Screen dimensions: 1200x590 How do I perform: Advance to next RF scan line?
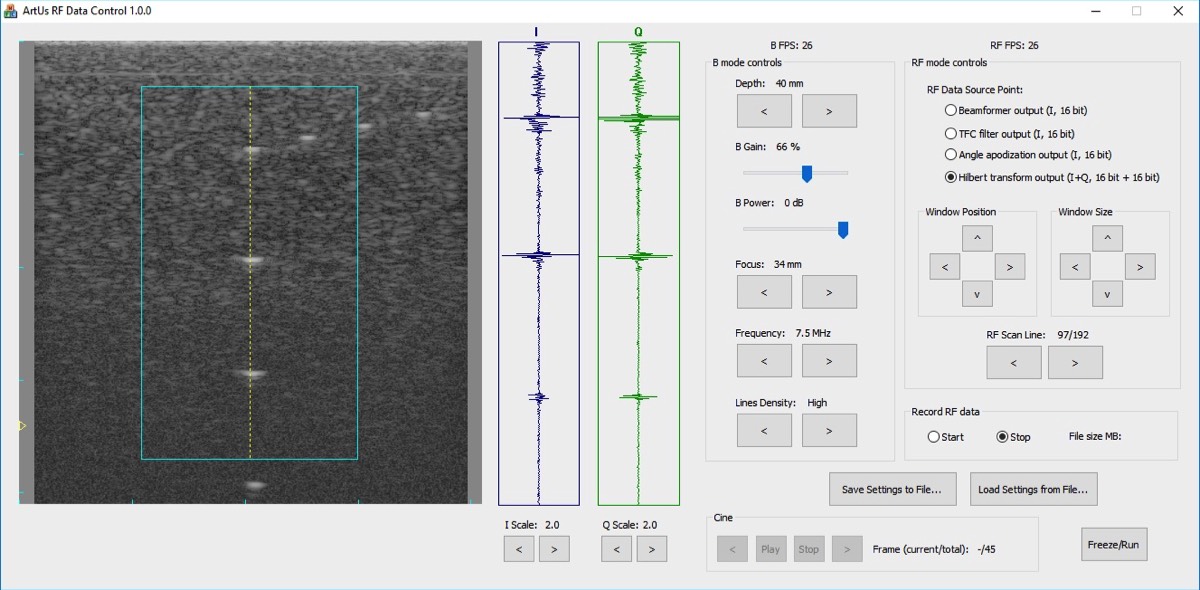point(1075,363)
